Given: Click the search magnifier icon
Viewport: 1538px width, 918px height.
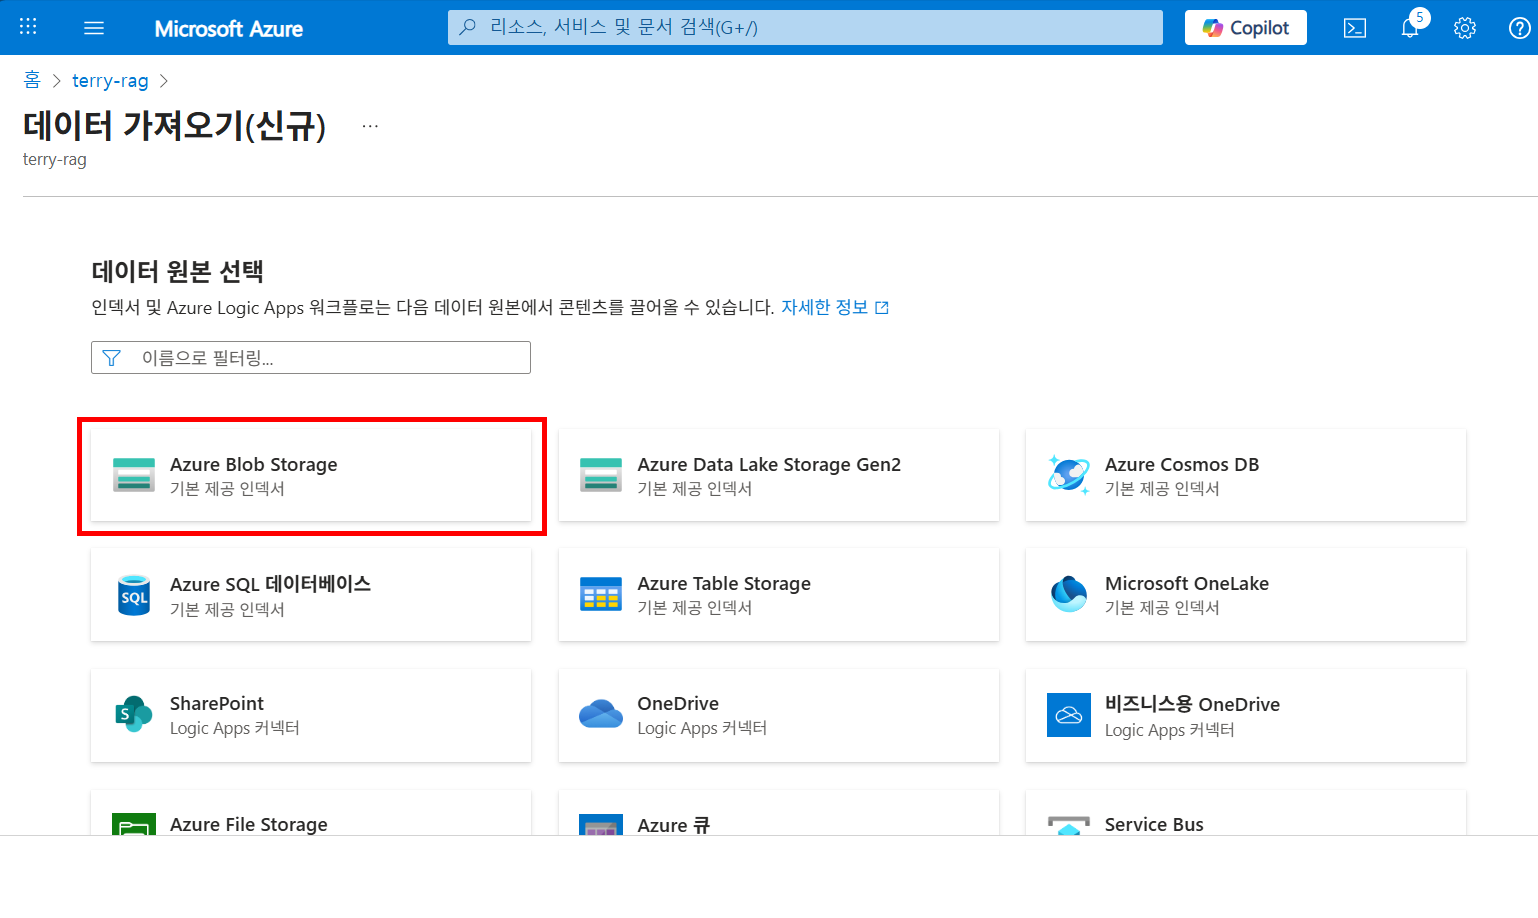Looking at the screenshot, I should 467,27.
